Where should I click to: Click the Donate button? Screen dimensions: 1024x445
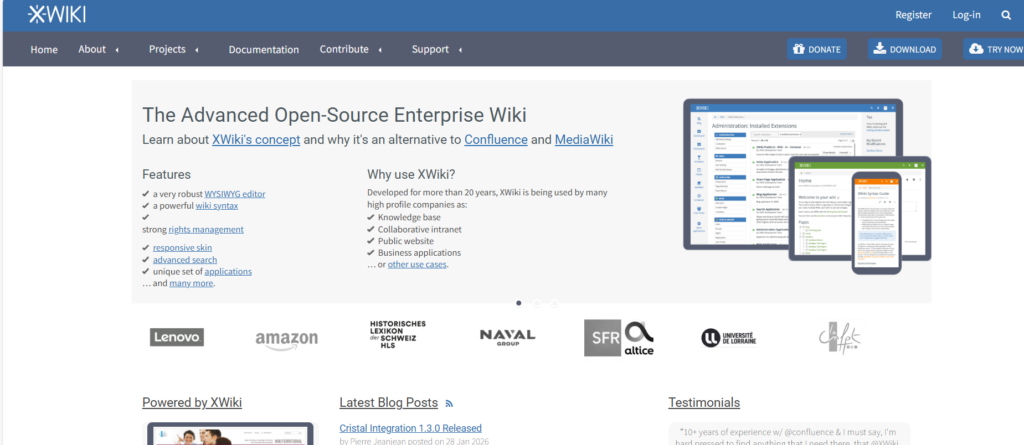[x=816, y=49]
